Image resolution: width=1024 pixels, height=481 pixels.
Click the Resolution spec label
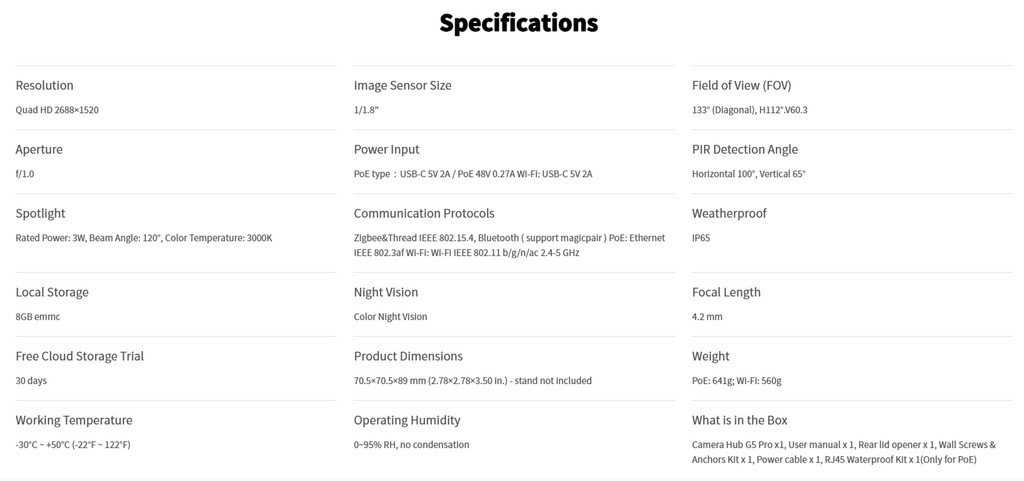(x=44, y=86)
